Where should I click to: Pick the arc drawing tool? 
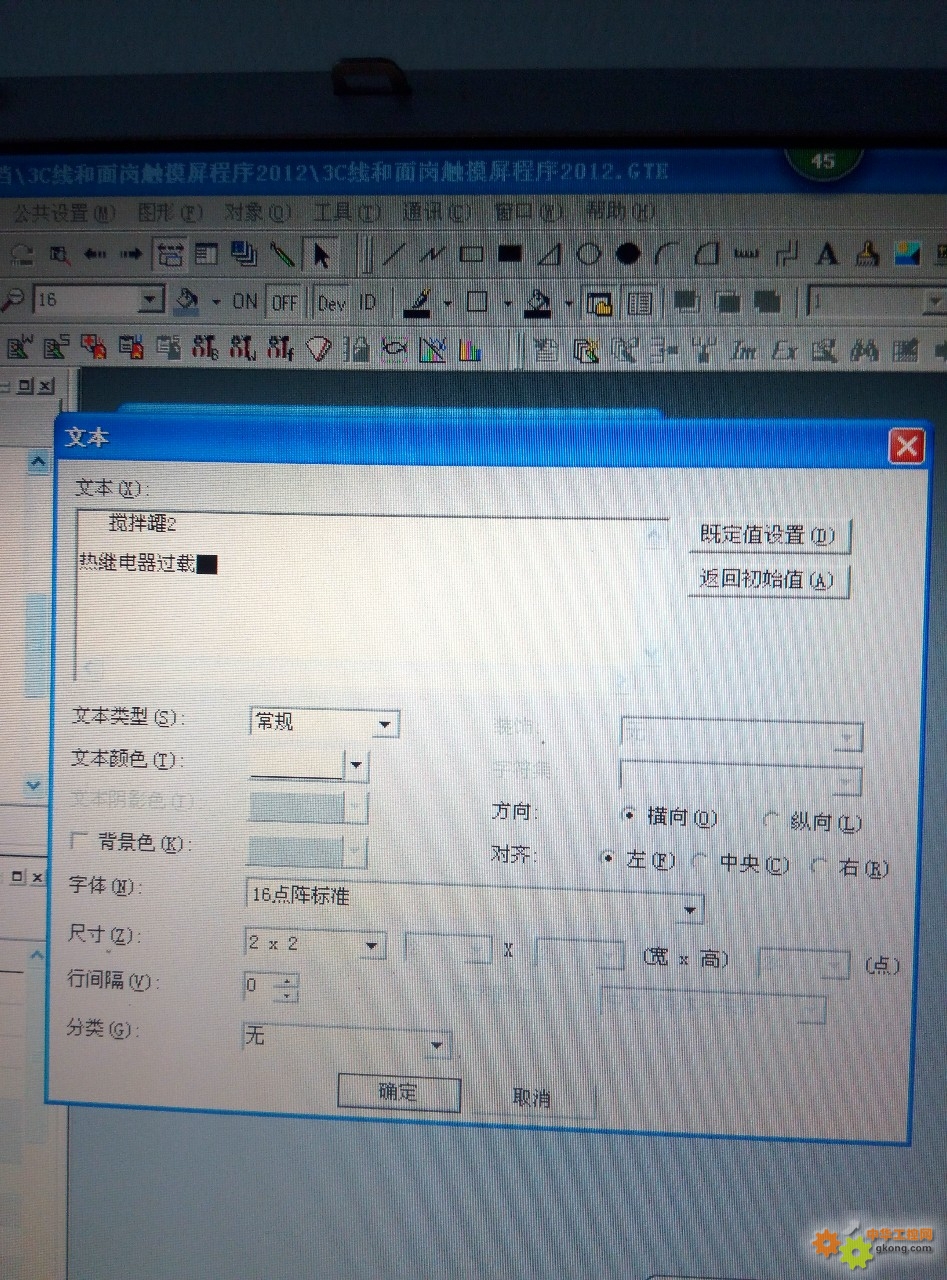pos(666,255)
